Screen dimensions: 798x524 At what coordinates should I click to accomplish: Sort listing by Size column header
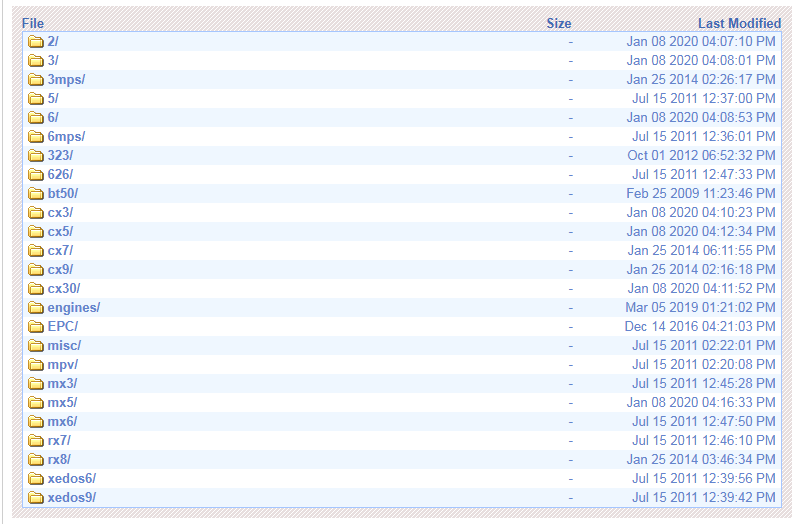[559, 23]
